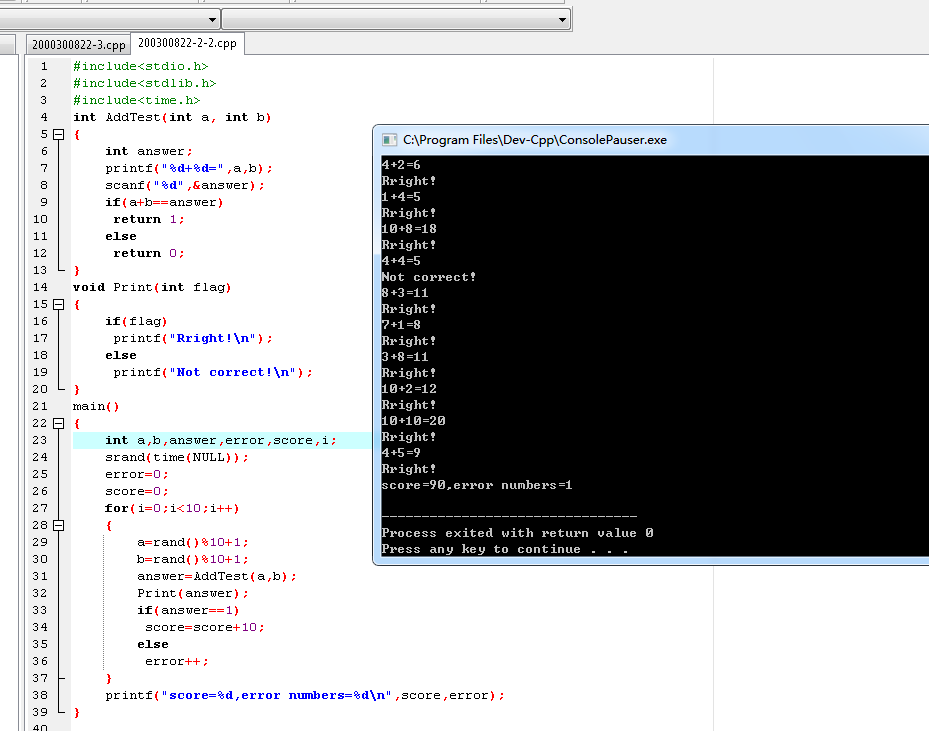The width and height of the screenshot is (929, 731).
Task: Click the scanf("%d",&answer) line
Action: [185, 185]
